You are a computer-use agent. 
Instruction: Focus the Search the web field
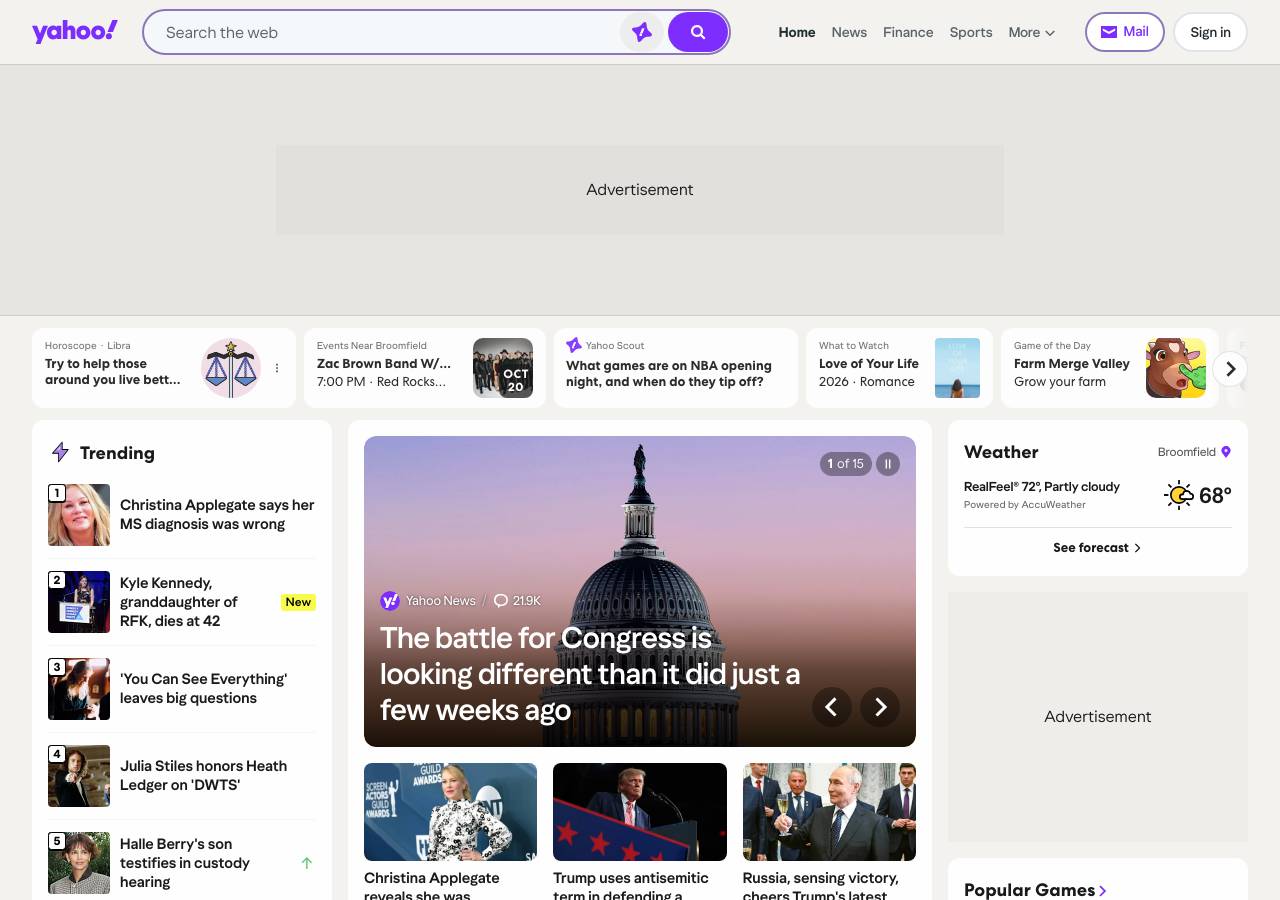coord(390,32)
